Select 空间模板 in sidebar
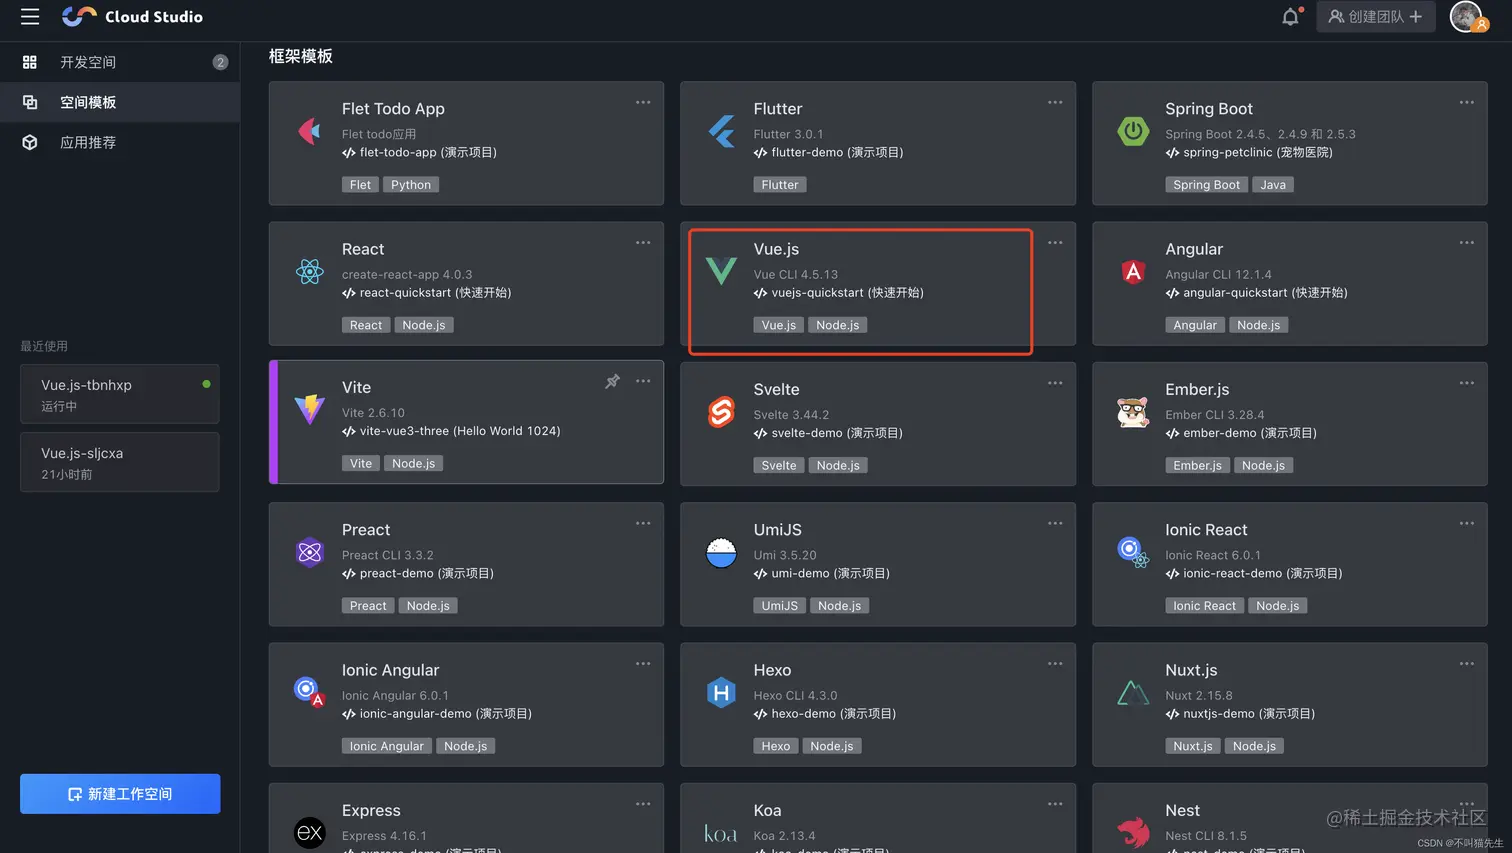 pos(120,102)
